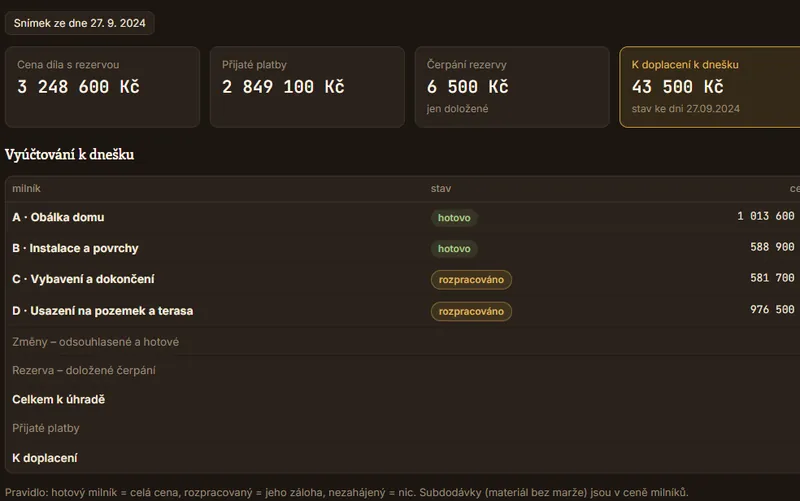The image size is (800, 501).
Task: Click the amount '588 900'
Action: click(x=772, y=247)
